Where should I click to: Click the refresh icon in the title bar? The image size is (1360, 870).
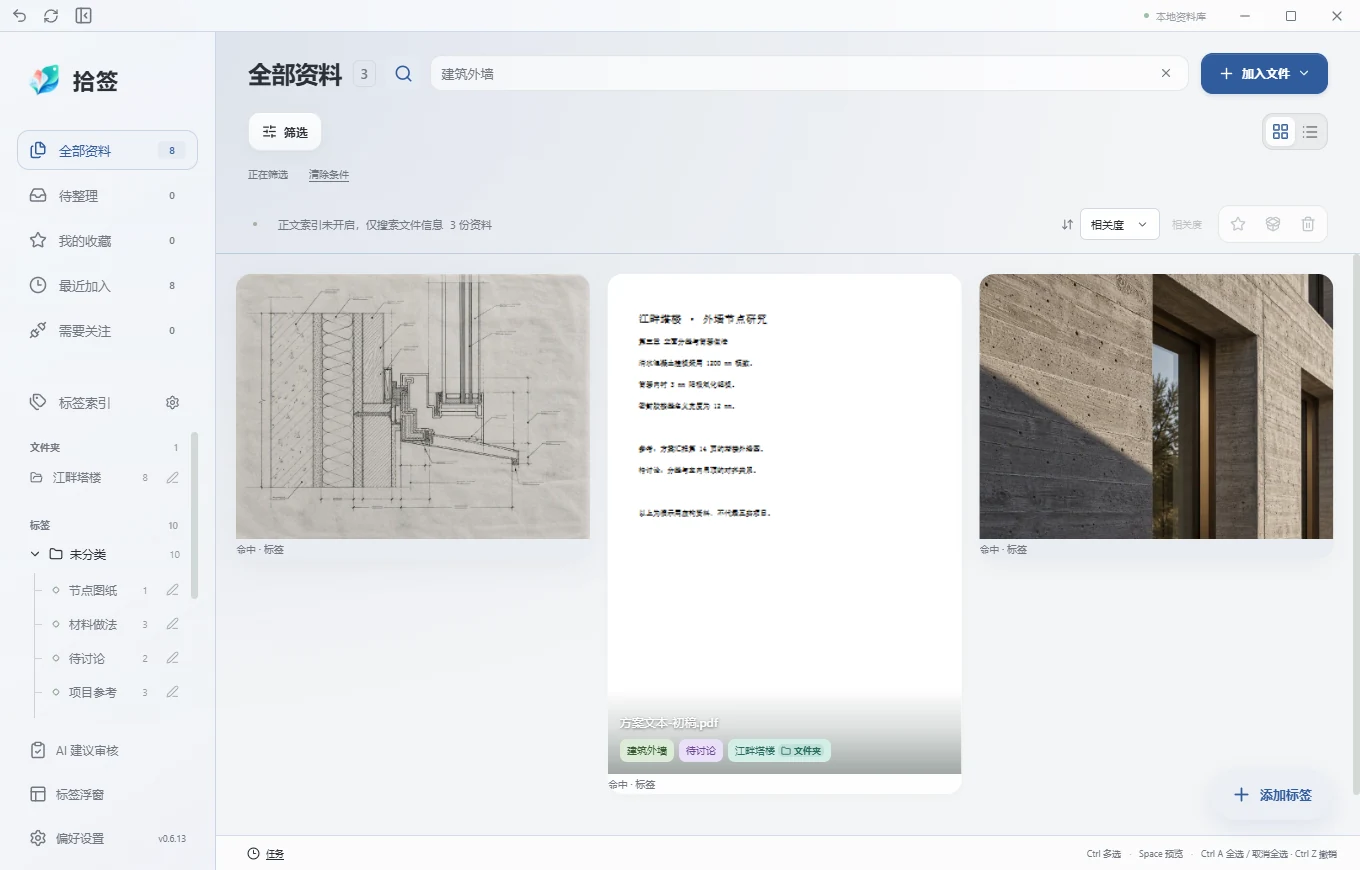pyautogui.click(x=52, y=16)
